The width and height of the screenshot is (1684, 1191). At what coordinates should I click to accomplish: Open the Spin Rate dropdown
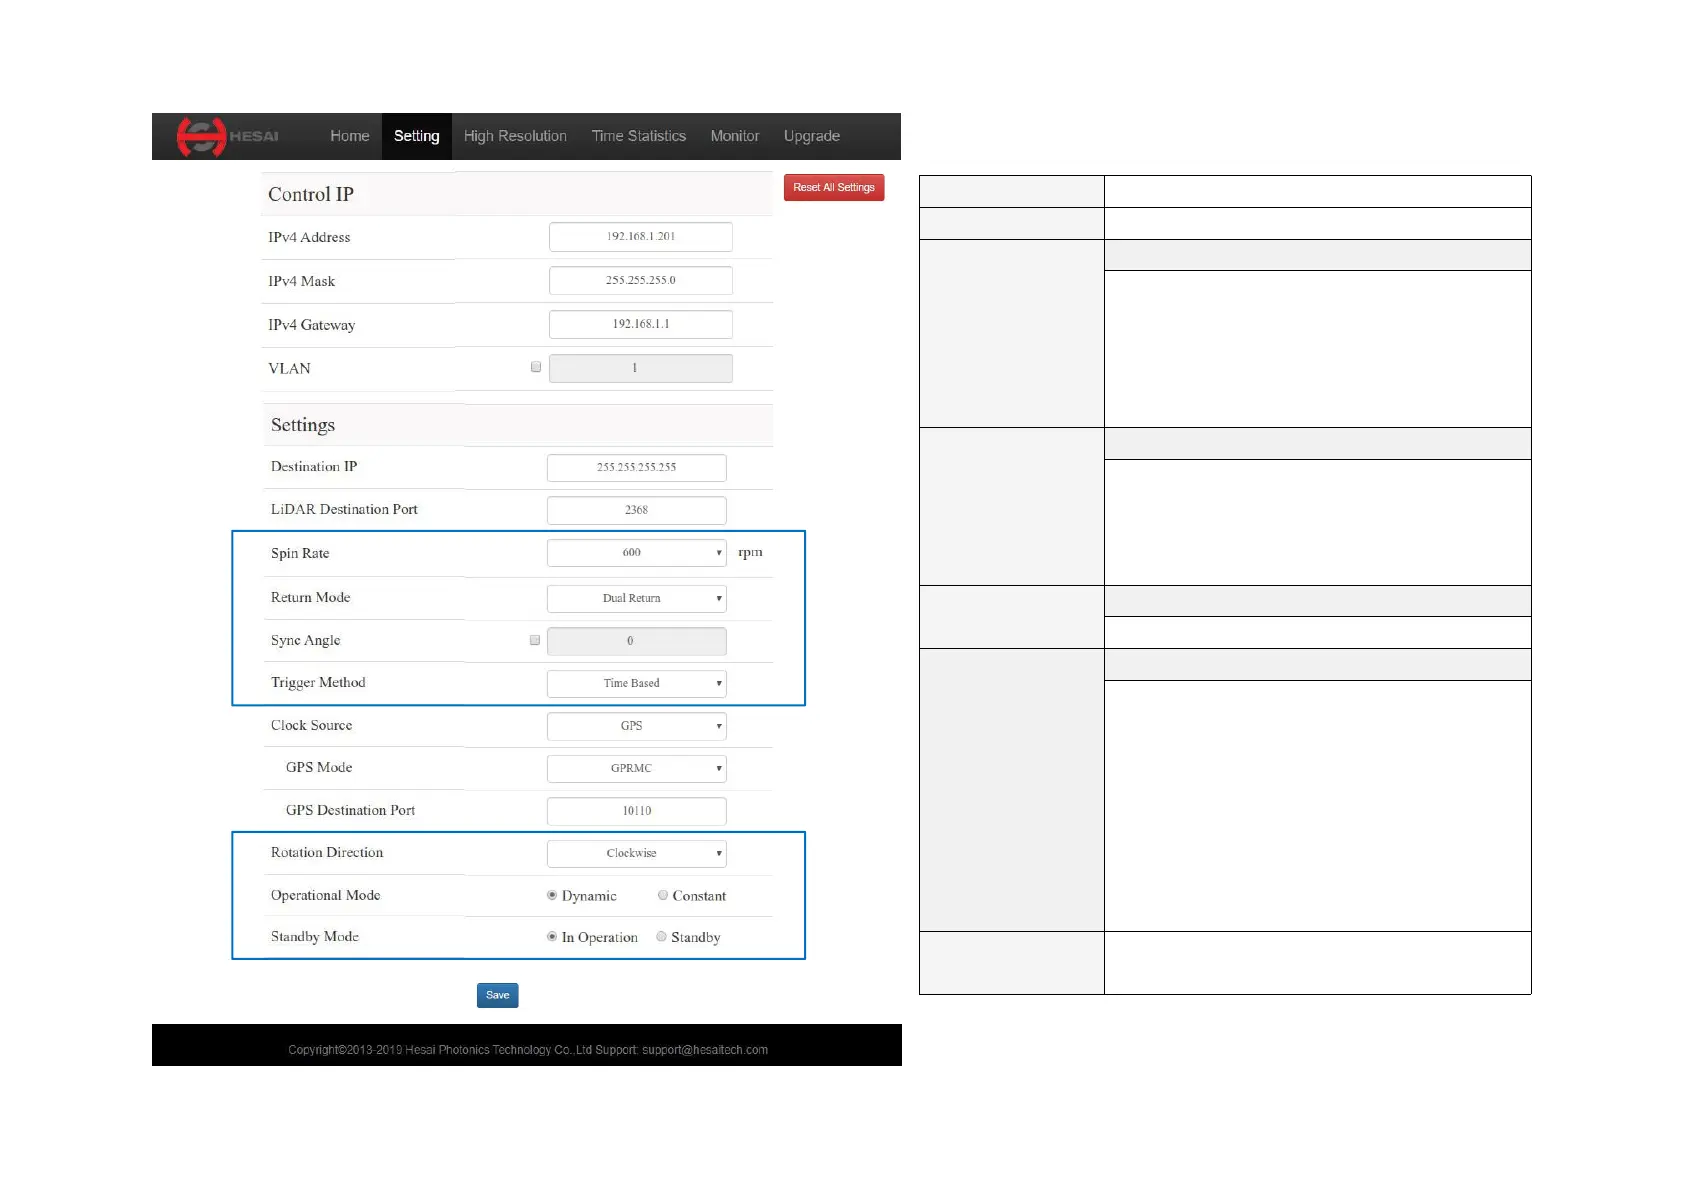tap(637, 553)
